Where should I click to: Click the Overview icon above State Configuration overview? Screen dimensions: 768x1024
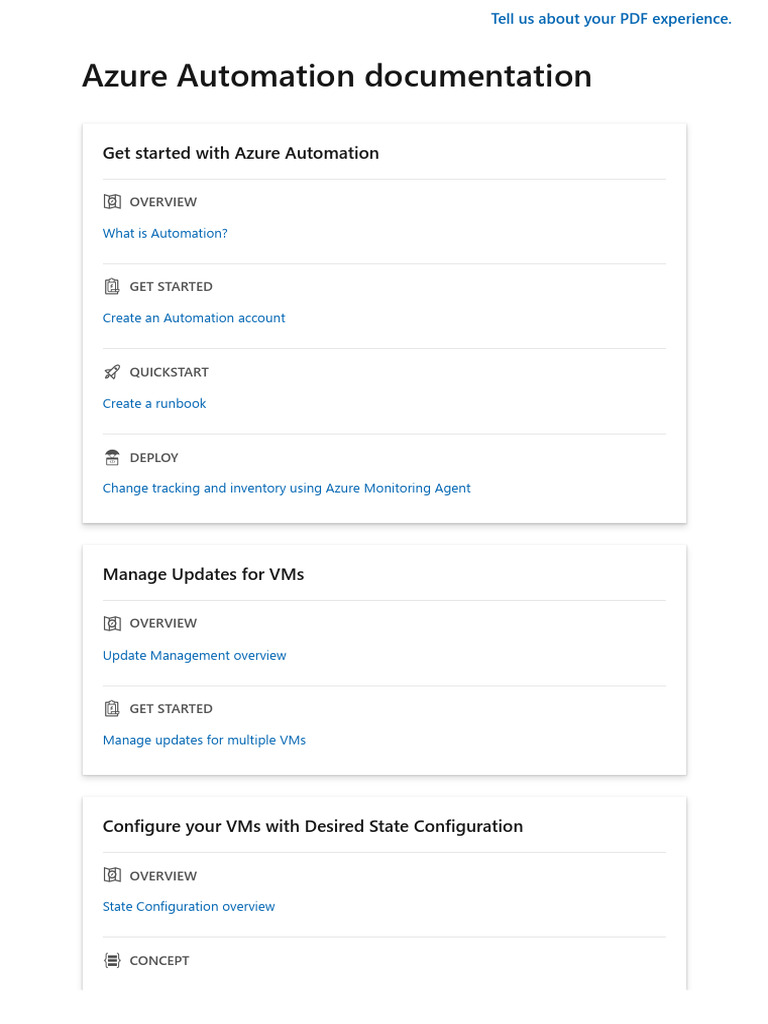point(112,876)
